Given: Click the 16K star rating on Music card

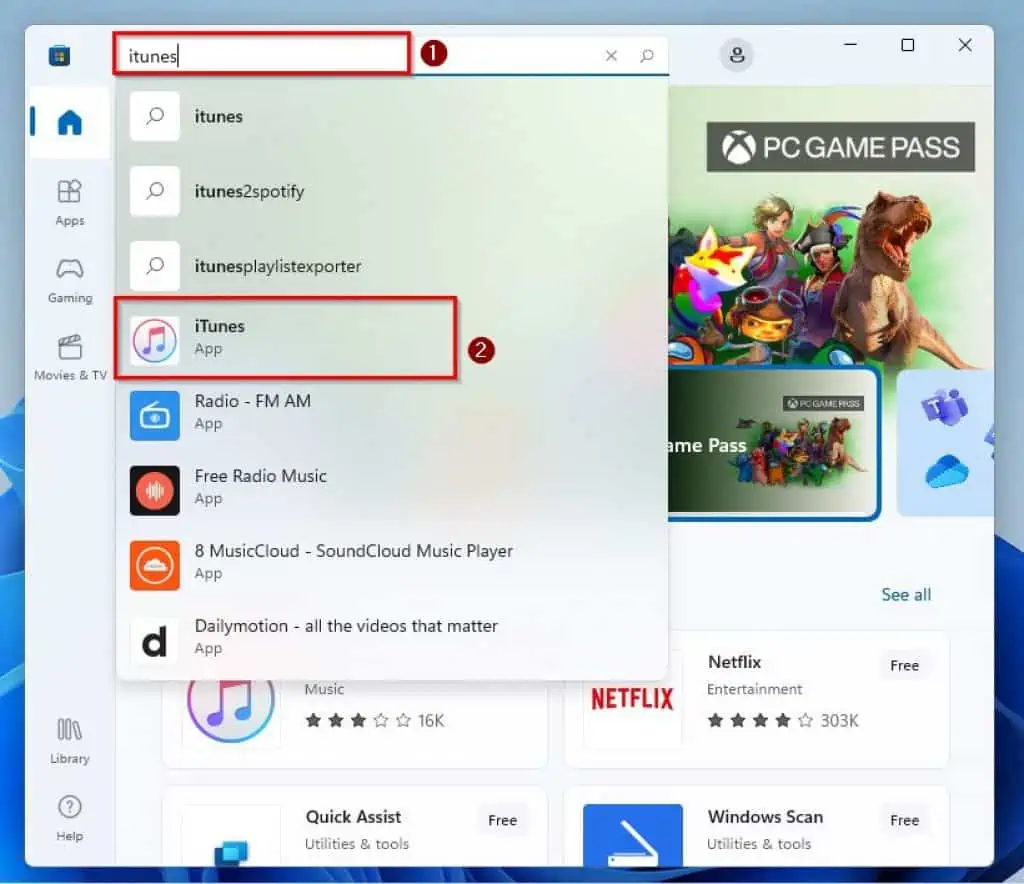Looking at the screenshot, I should 374,721.
